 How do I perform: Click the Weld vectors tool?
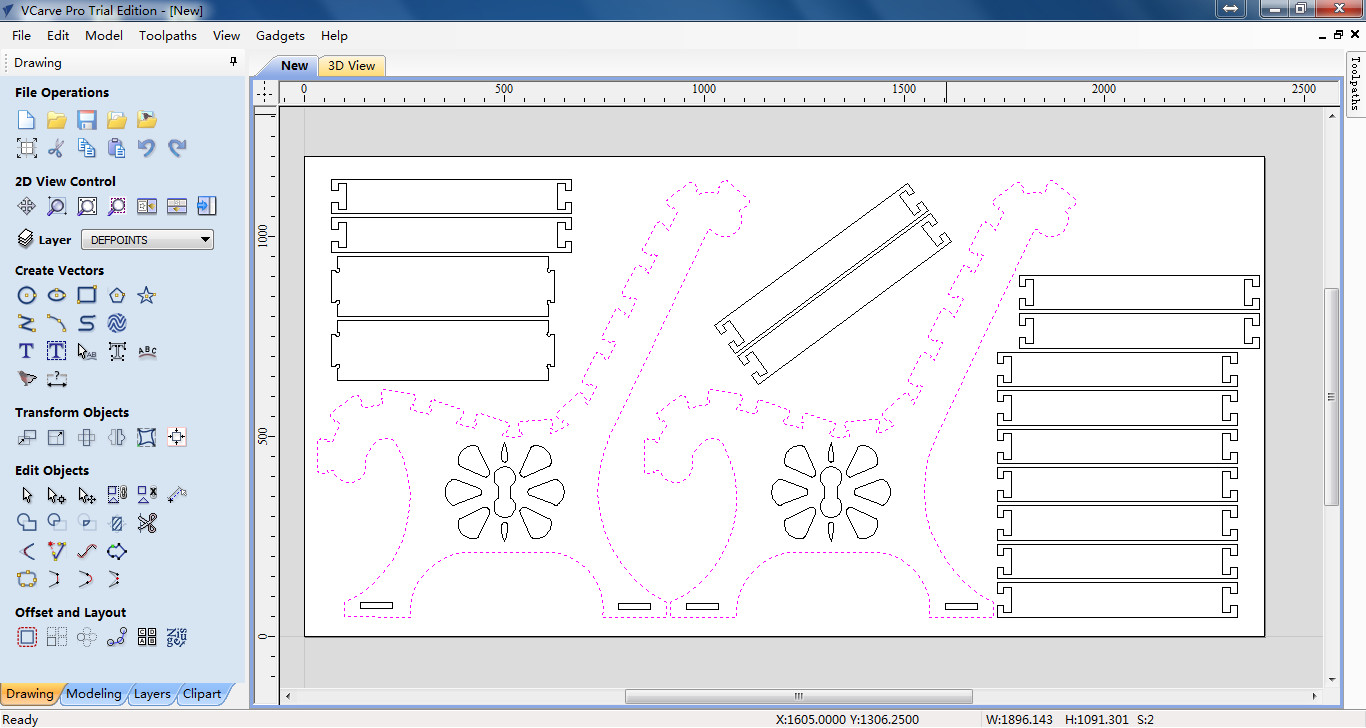click(x=27, y=522)
